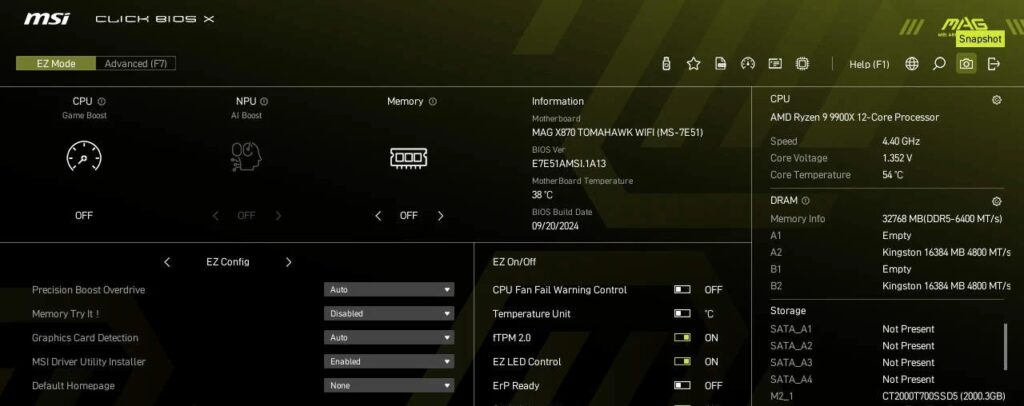Disable the fTPM 2.0 switch

(682, 338)
